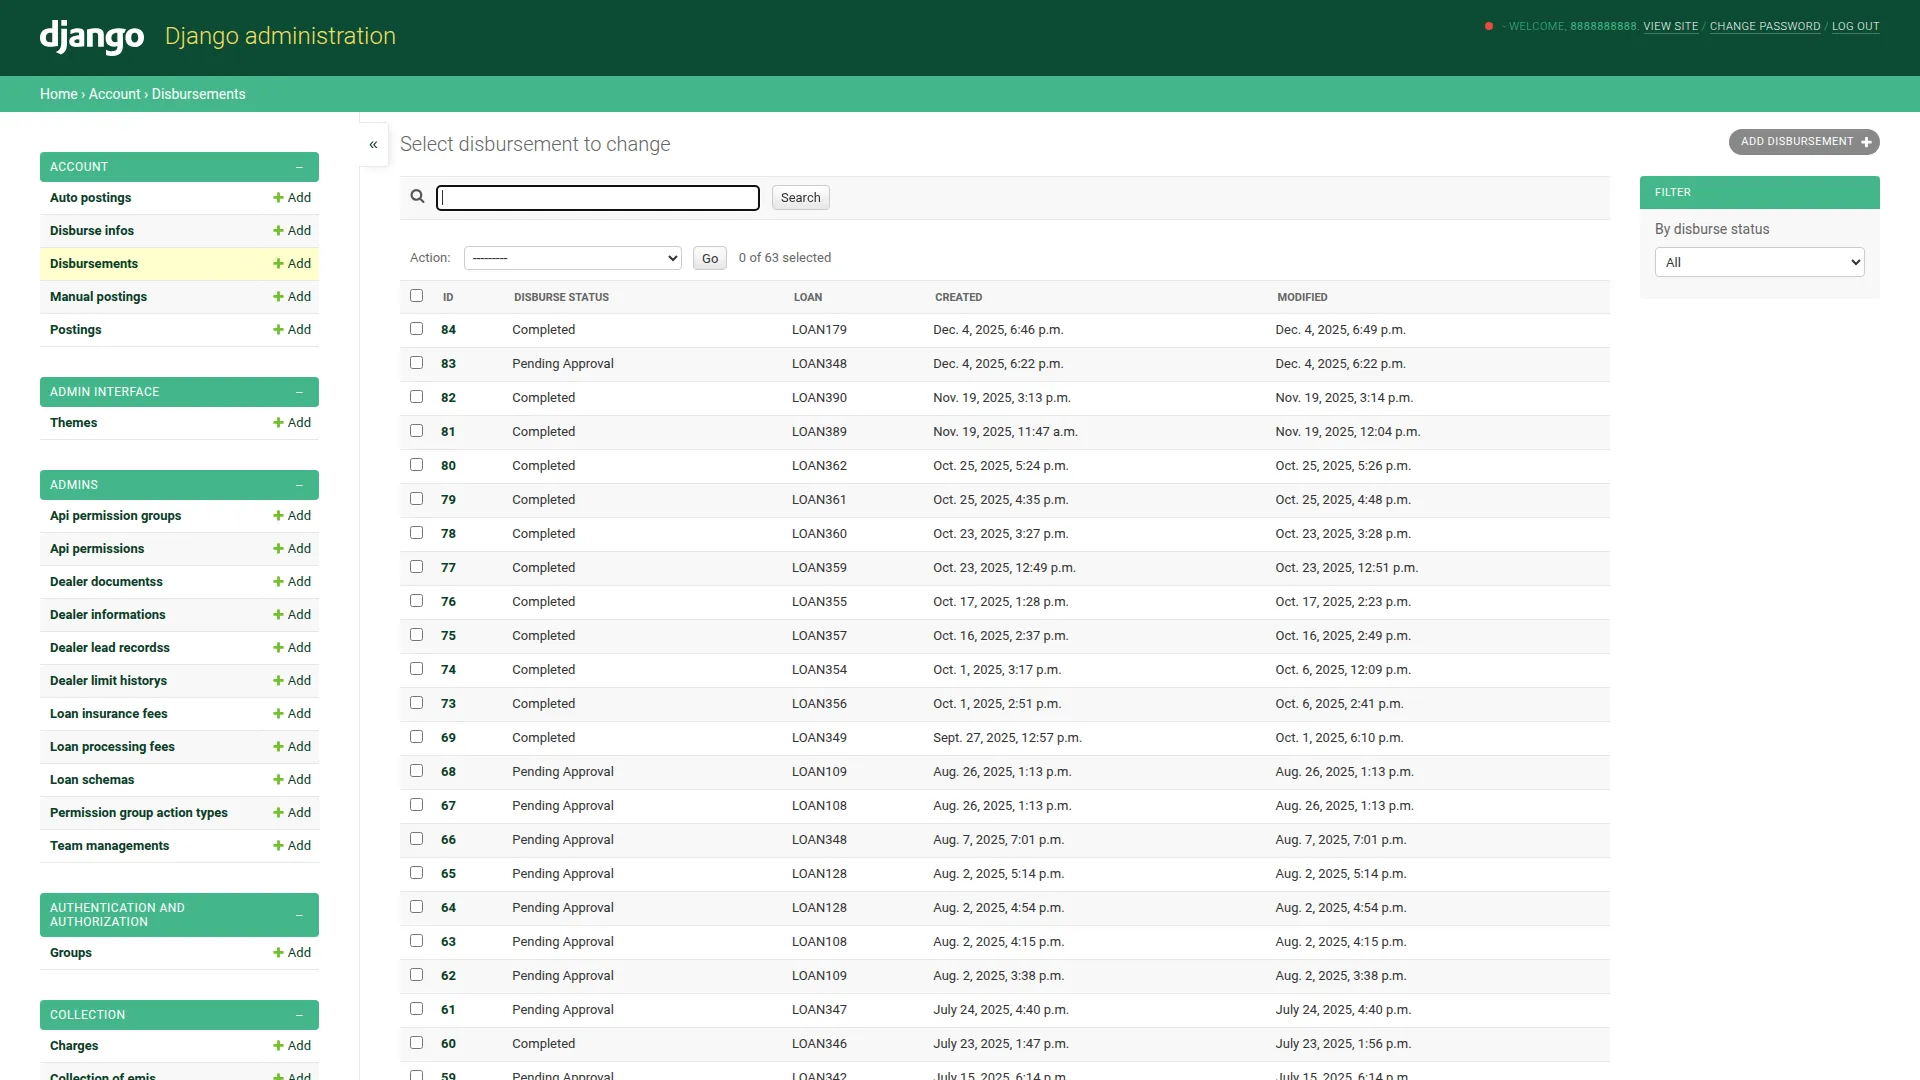Screen dimensions: 1920x1080
Task: Click Add beside Dealer informations
Action: [291, 615]
